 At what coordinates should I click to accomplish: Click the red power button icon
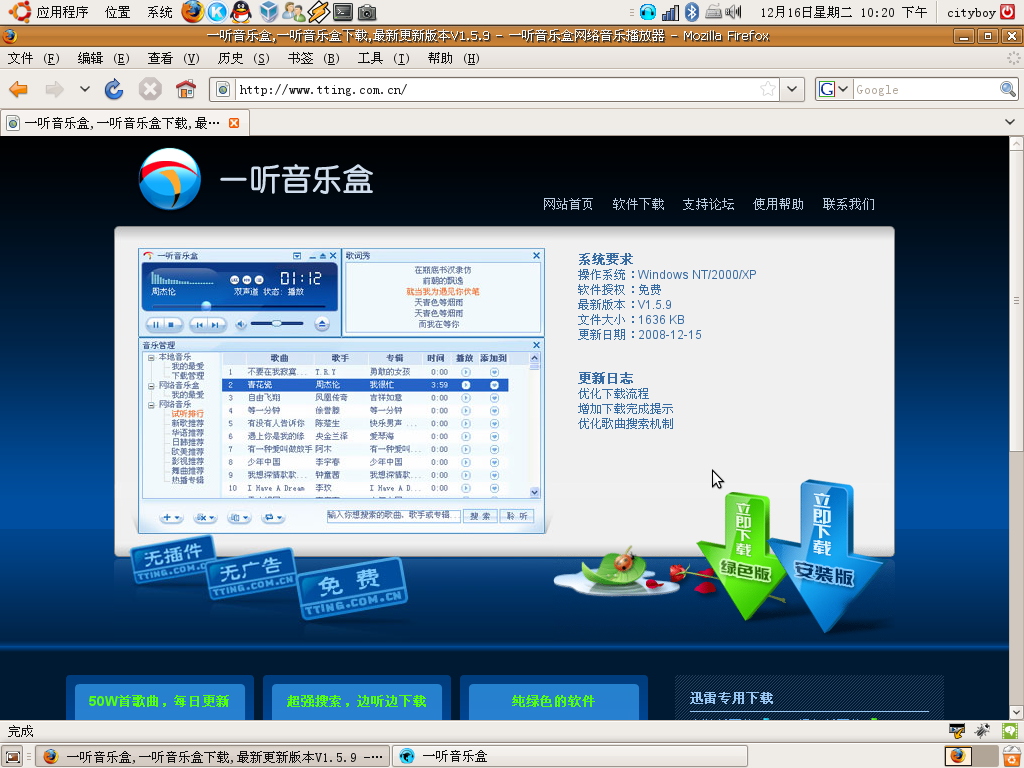[x=1008, y=12]
